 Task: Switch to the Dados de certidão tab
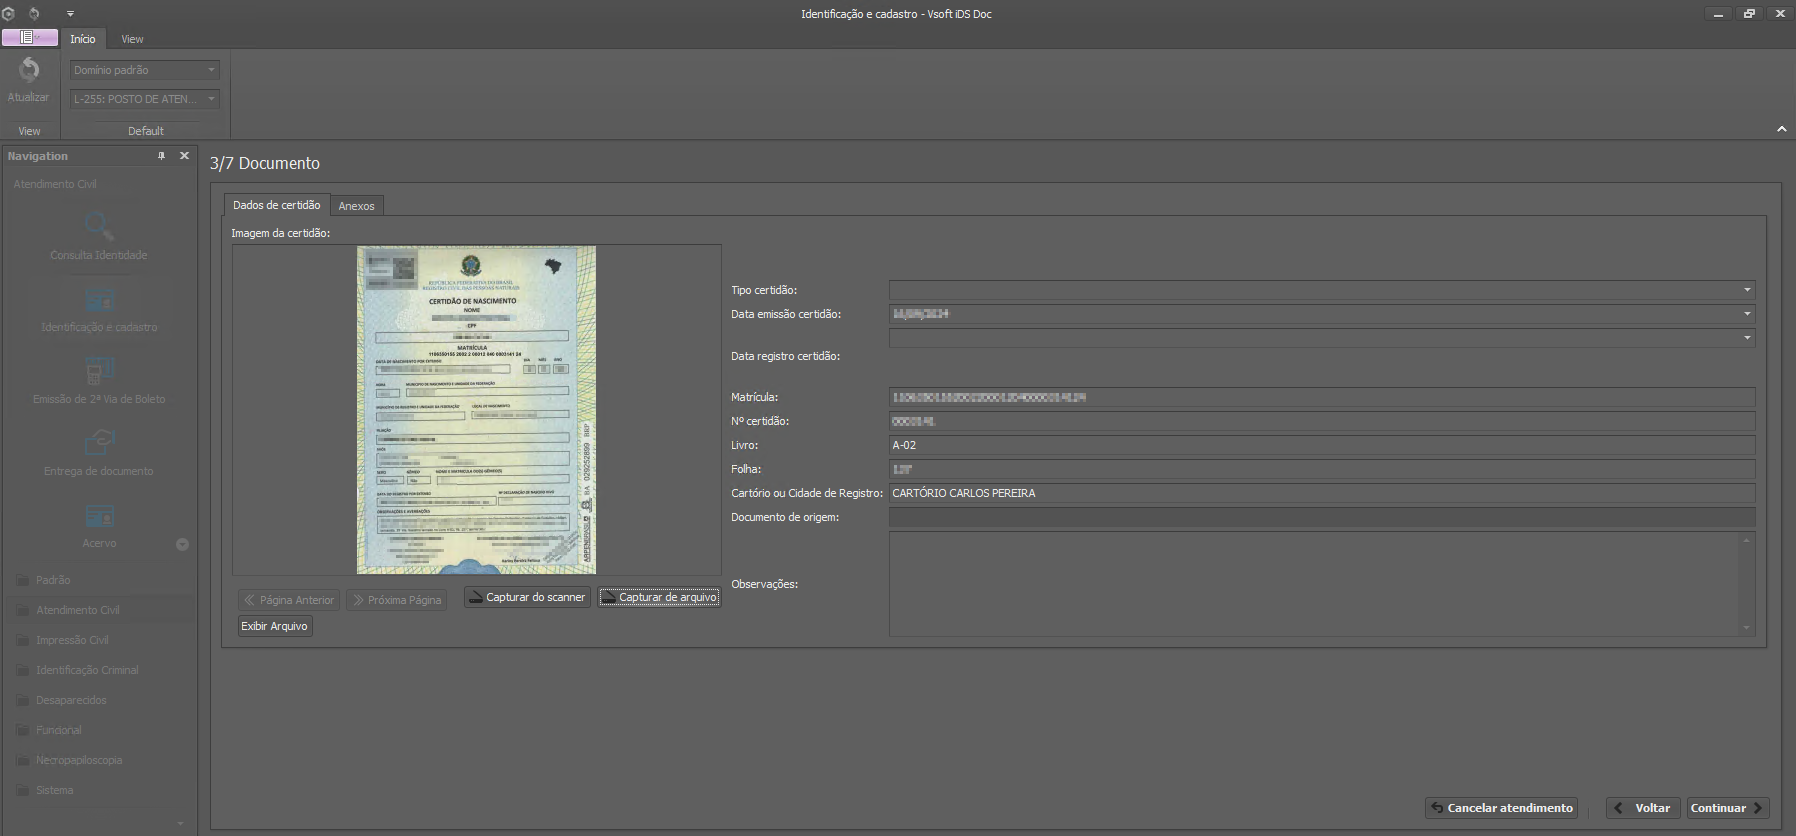tap(277, 205)
